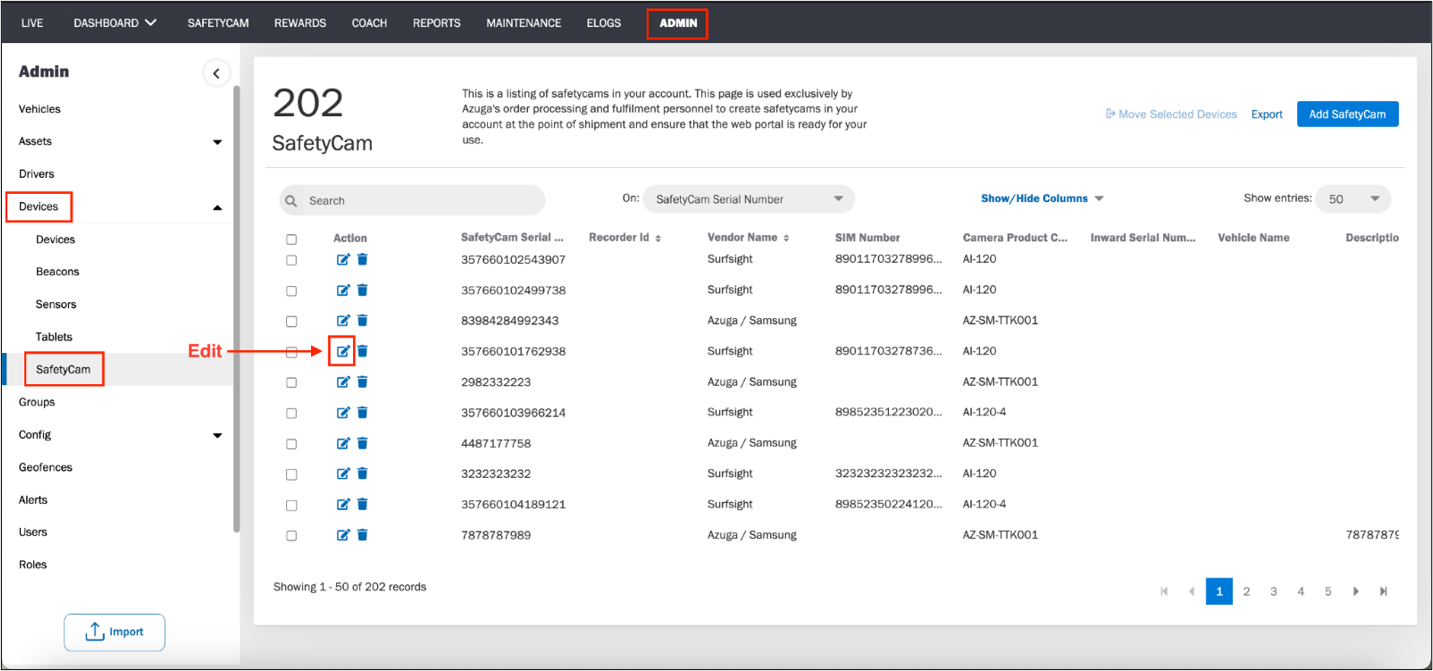Open the REWARDS tab
The height and width of the screenshot is (671, 1433).
point(300,23)
